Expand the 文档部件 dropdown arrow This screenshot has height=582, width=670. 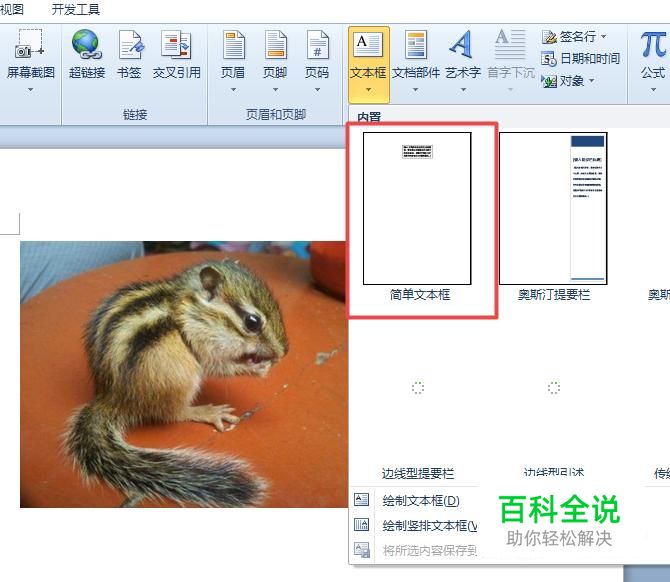415,90
